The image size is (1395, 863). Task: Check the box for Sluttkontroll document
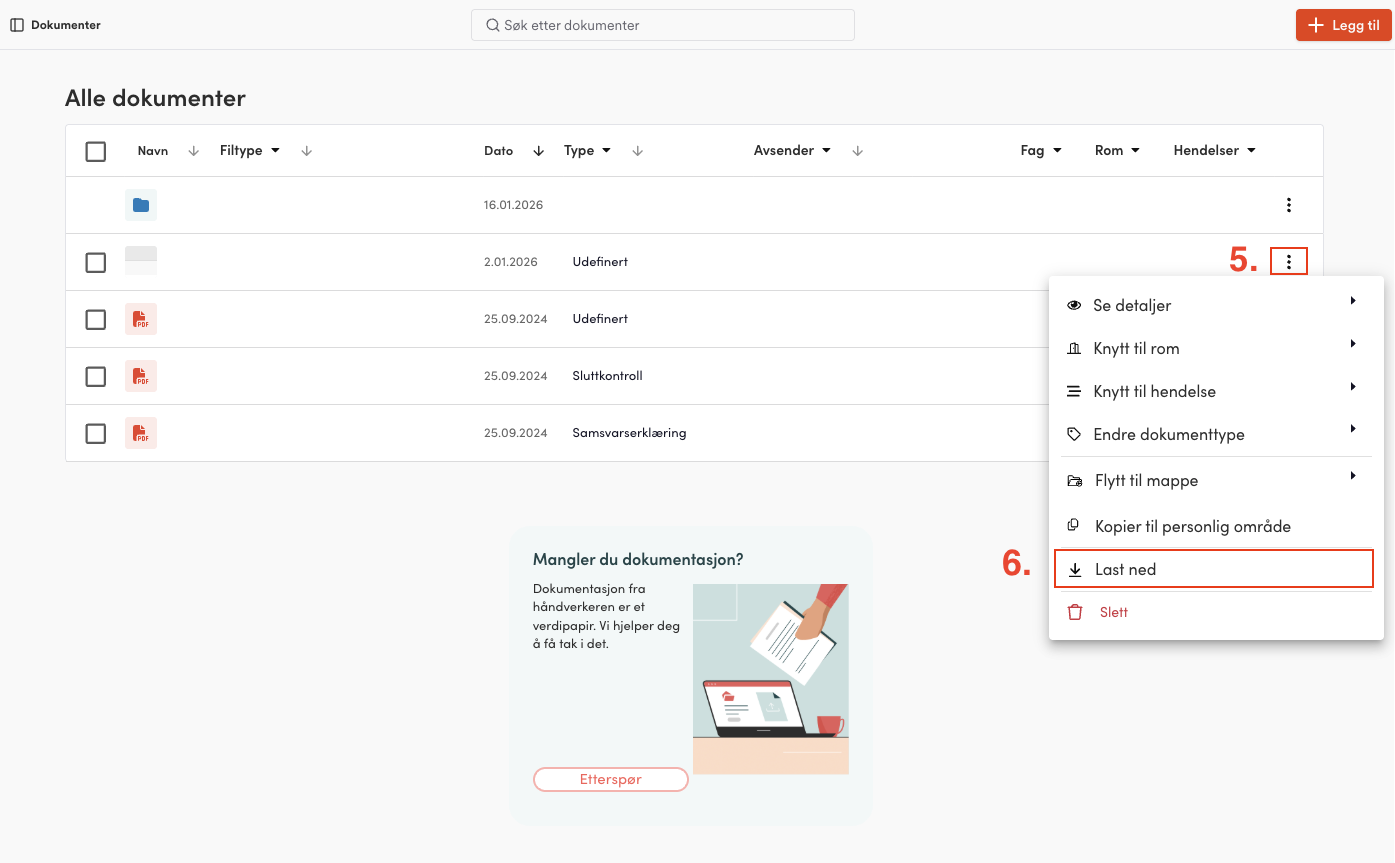tap(96, 376)
